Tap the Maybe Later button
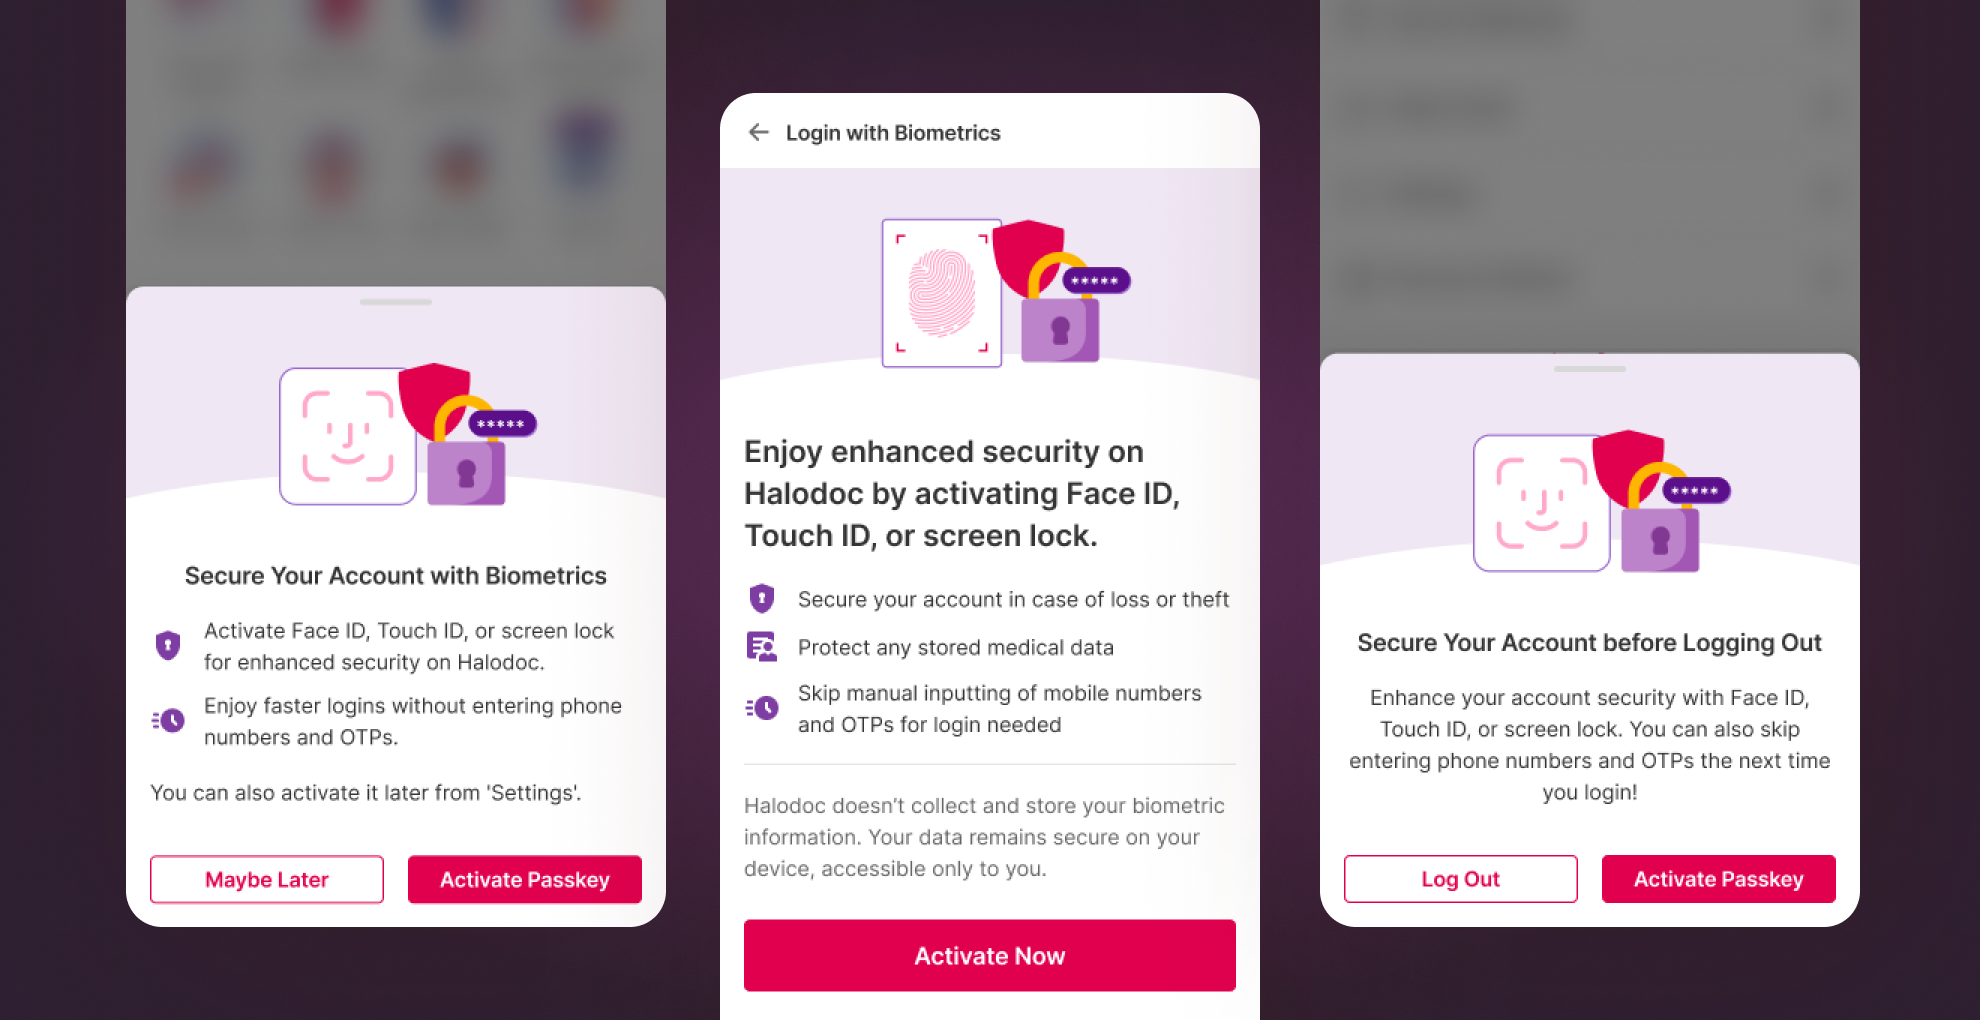The image size is (1980, 1020). tap(267, 879)
